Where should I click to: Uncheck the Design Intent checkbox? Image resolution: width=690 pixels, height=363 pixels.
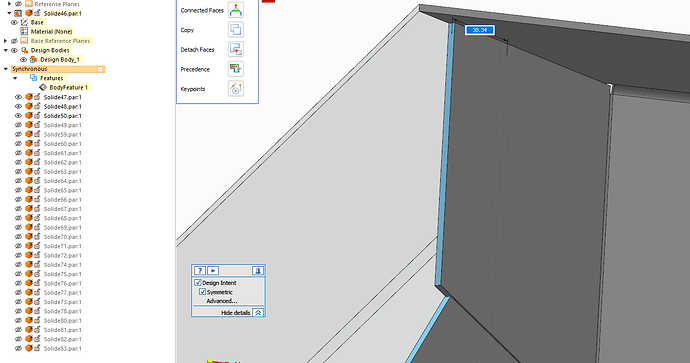coord(198,282)
